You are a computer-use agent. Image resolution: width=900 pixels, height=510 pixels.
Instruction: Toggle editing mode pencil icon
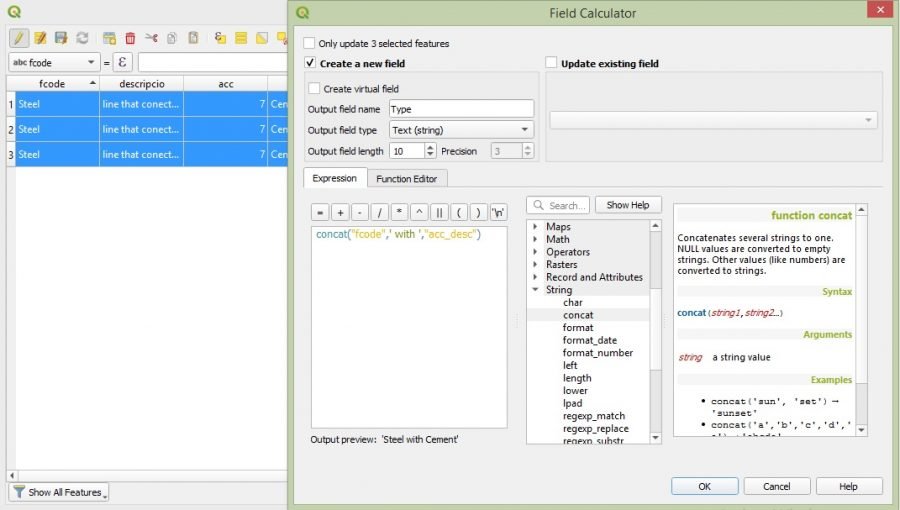tap(19, 38)
